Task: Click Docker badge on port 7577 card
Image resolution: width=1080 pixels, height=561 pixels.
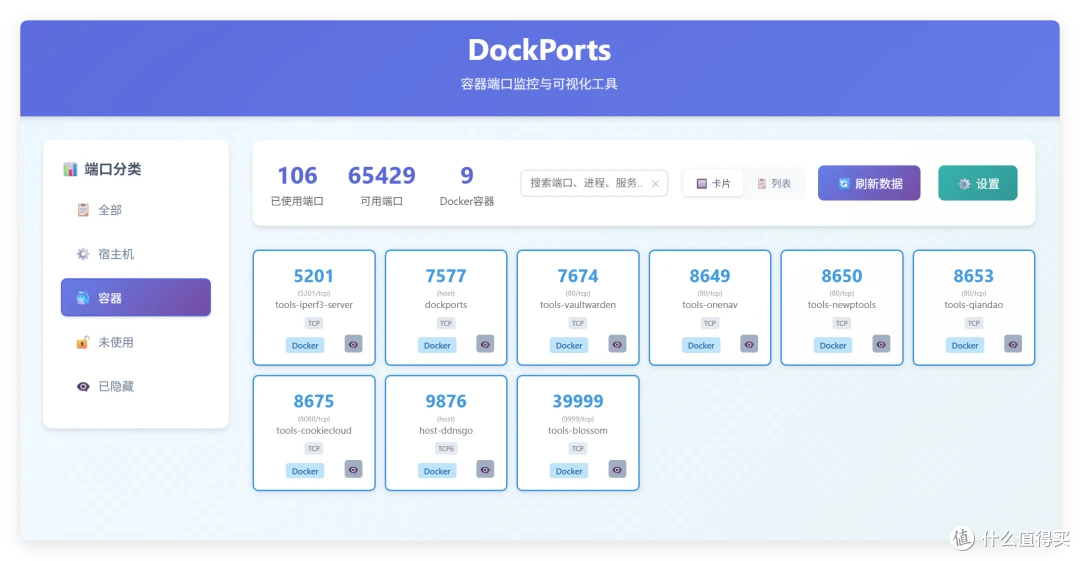Action: 437,345
